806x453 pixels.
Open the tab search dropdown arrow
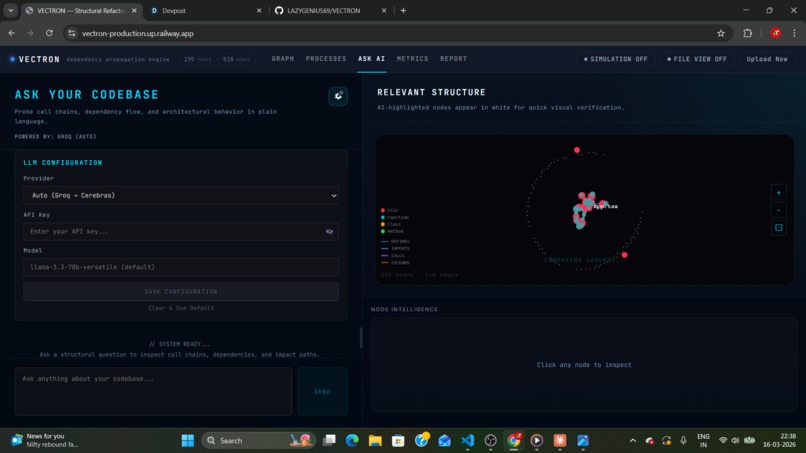tap(10, 10)
